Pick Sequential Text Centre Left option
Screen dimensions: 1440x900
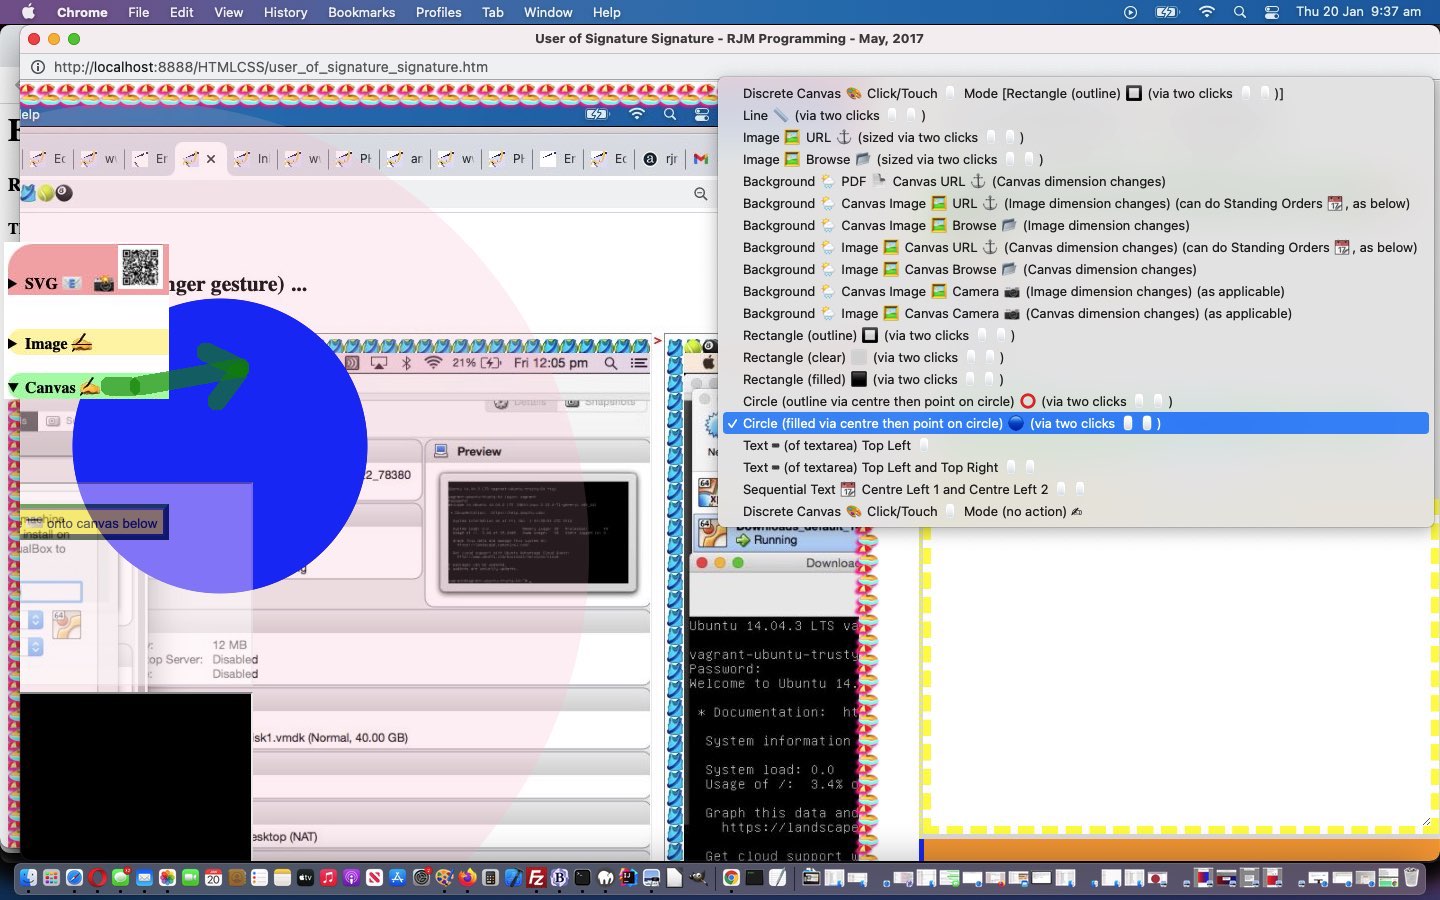(x=900, y=489)
